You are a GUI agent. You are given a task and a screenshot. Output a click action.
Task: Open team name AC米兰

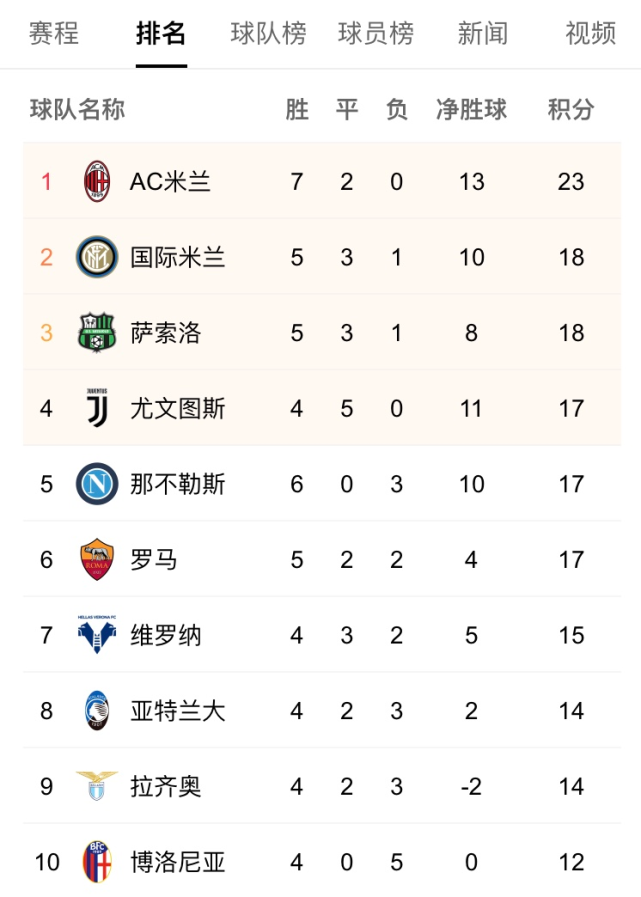click(x=170, y=182)
